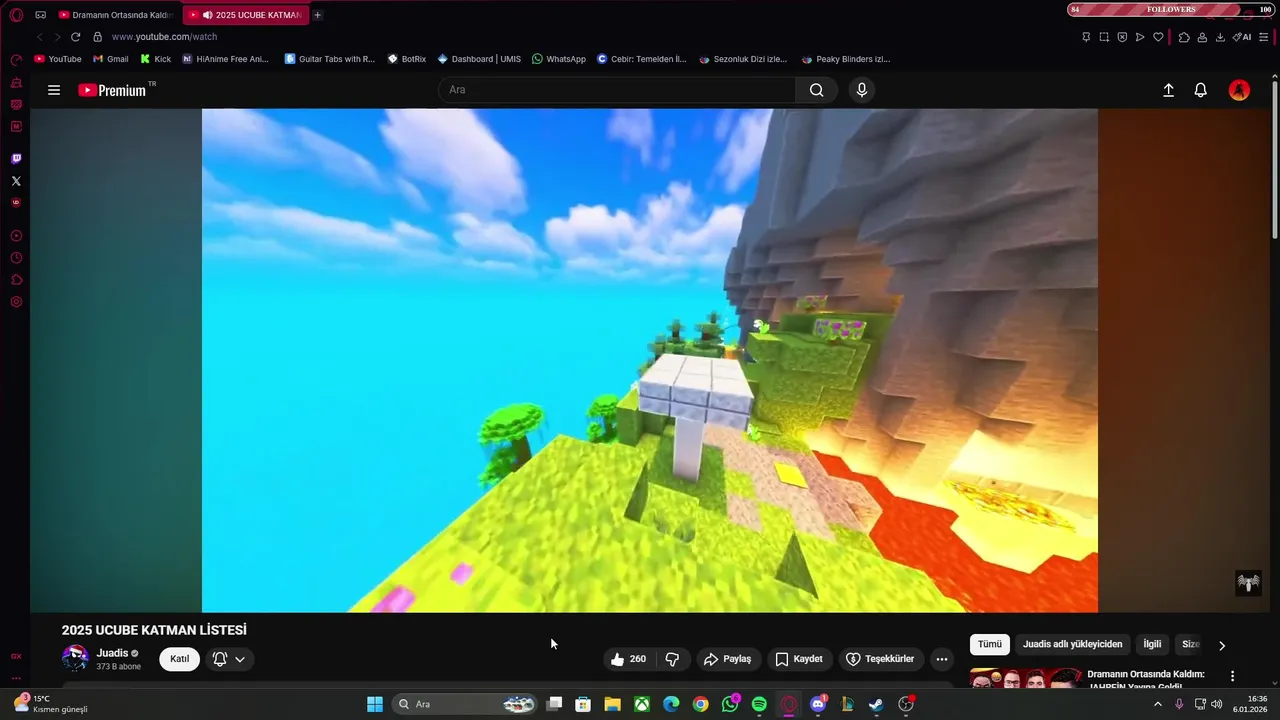
Task: Add the page to bookmarks with the heart
Action: click(x=1158, y=37)
